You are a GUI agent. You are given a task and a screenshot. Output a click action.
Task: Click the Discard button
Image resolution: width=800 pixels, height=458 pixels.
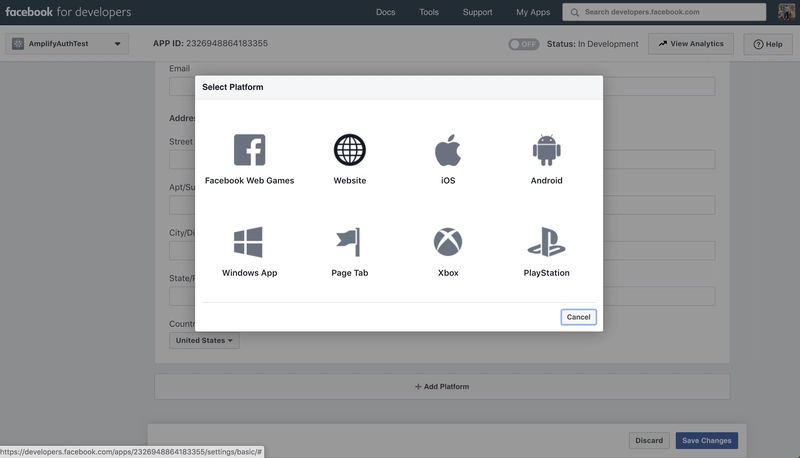click(x=649, y=441)
